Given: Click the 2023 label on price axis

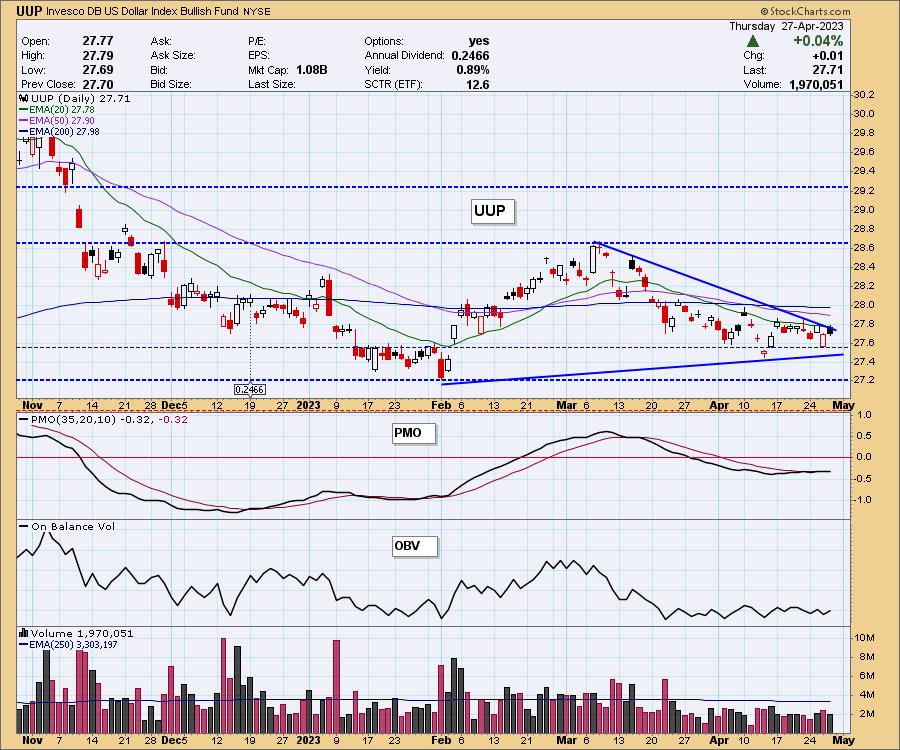Looking at the screenshot, I should click(x=308, y=405).
